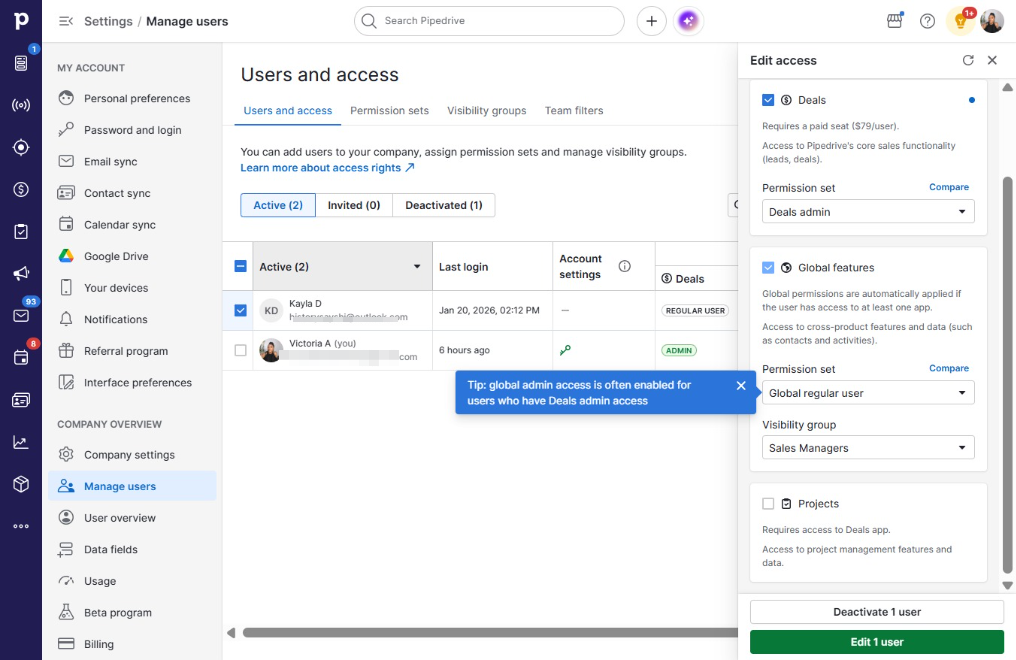
Task: Click the horizontal table scrollbar
Action: coord(490,633)
